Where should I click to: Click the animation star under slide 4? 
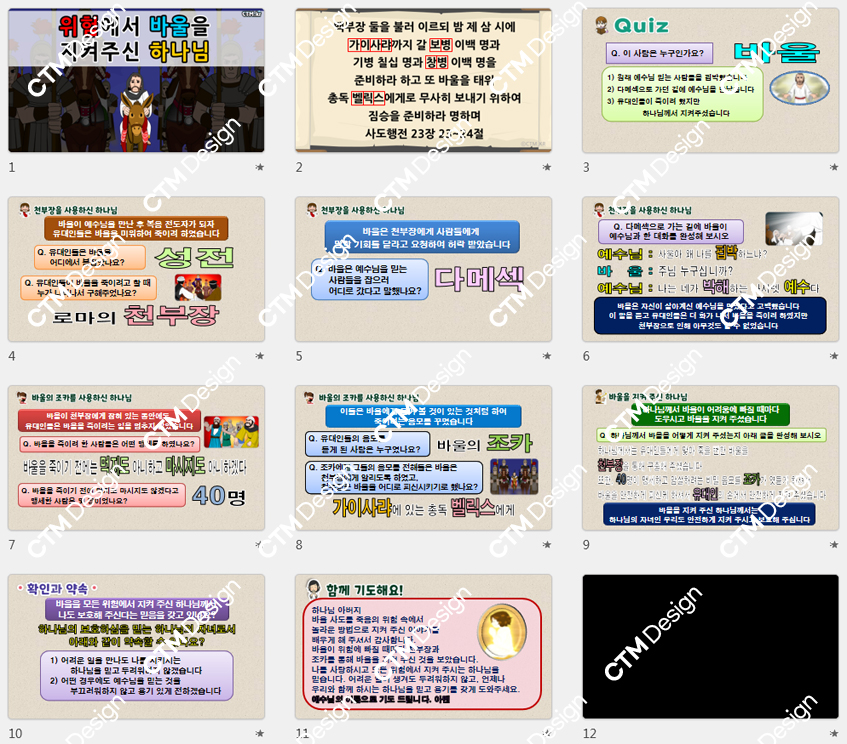coord(260,357)
